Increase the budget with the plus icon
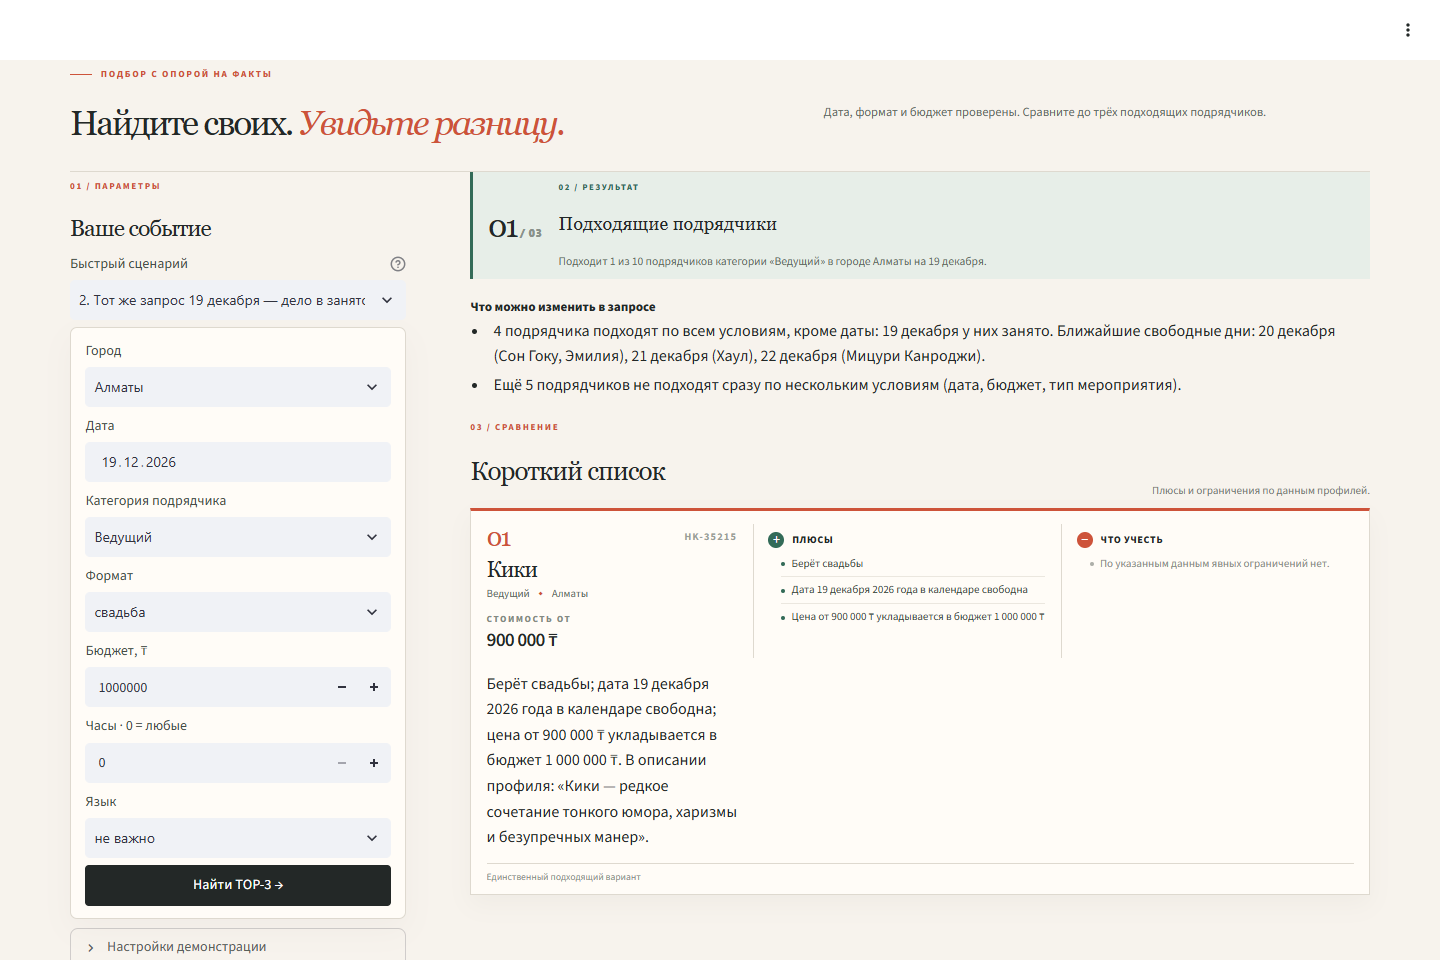The width and height of the screenshot is (1440, 960). click(374, 687)
